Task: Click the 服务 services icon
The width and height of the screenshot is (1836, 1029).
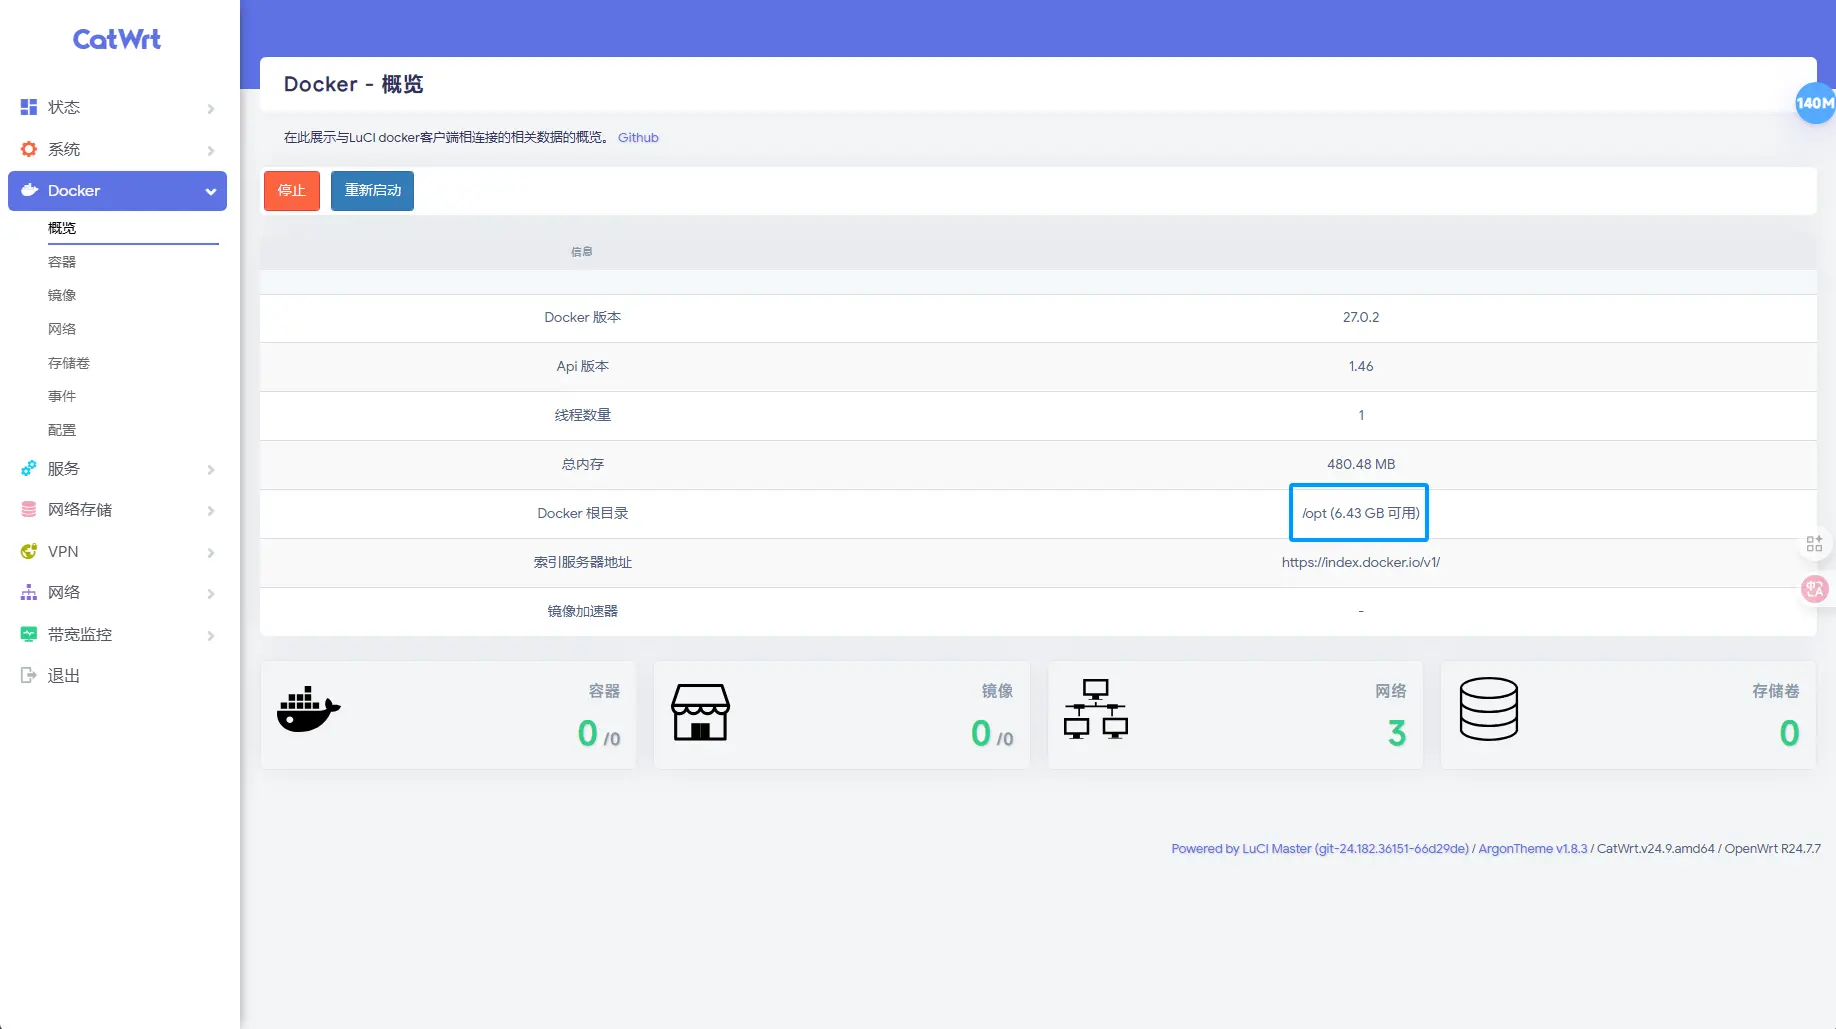Action: click(29, 468)
